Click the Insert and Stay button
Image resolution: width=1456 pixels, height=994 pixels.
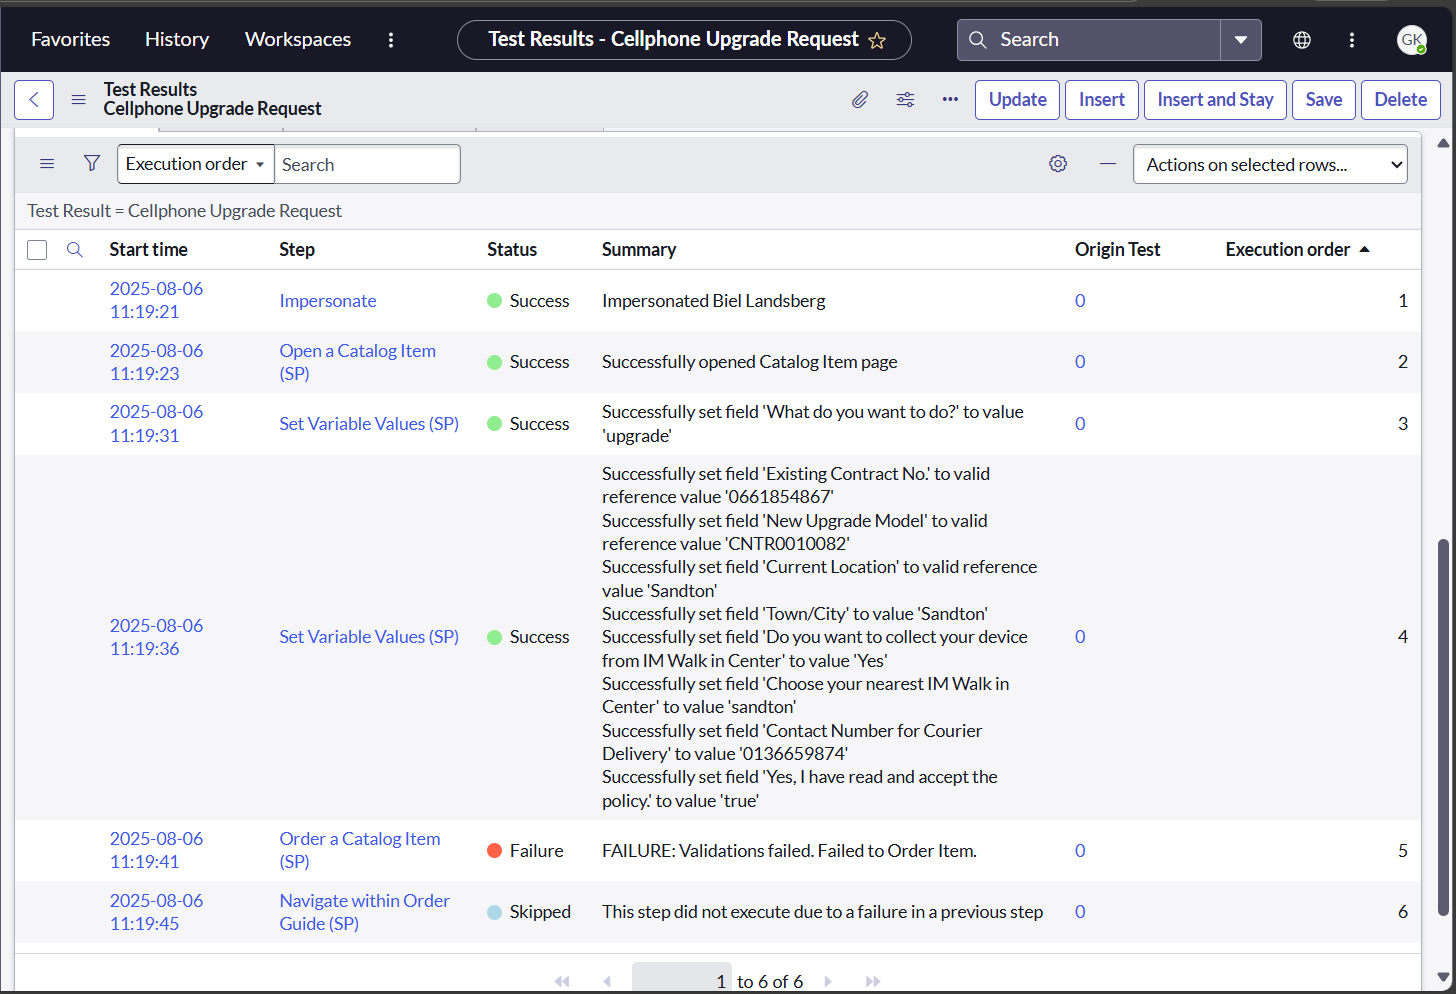(1215, 100)
